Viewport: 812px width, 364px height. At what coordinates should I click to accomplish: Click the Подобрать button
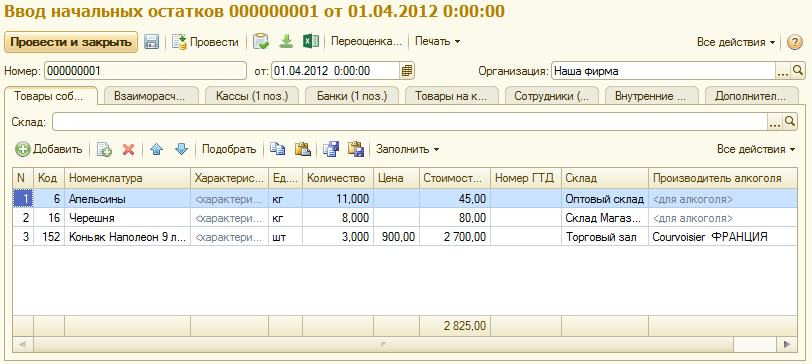[229, 150]
